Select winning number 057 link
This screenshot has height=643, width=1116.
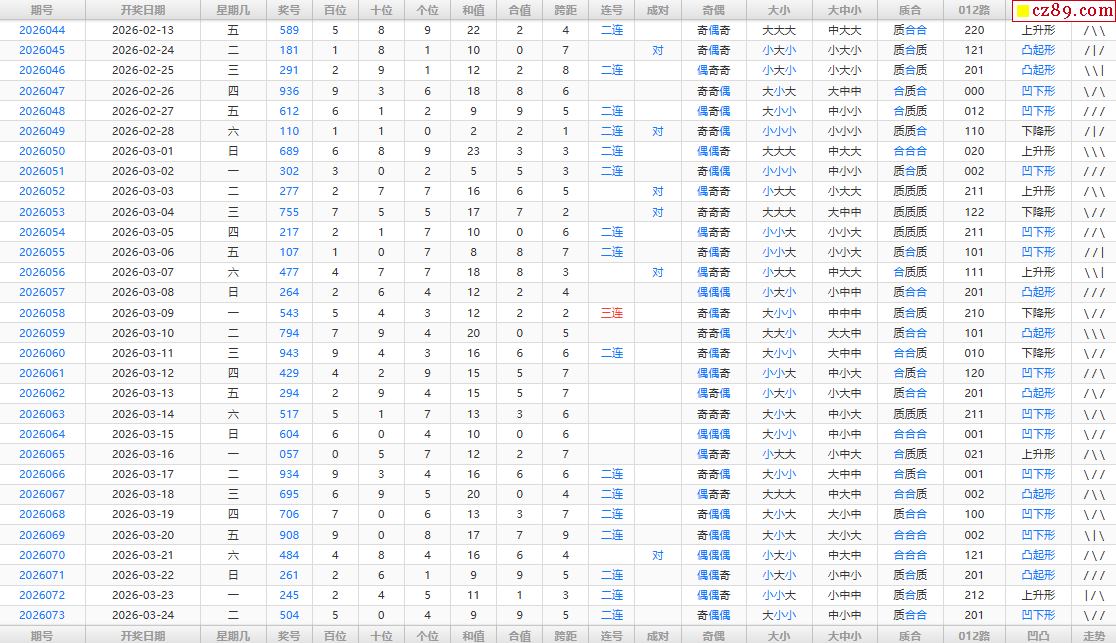(x=289, y=454)
